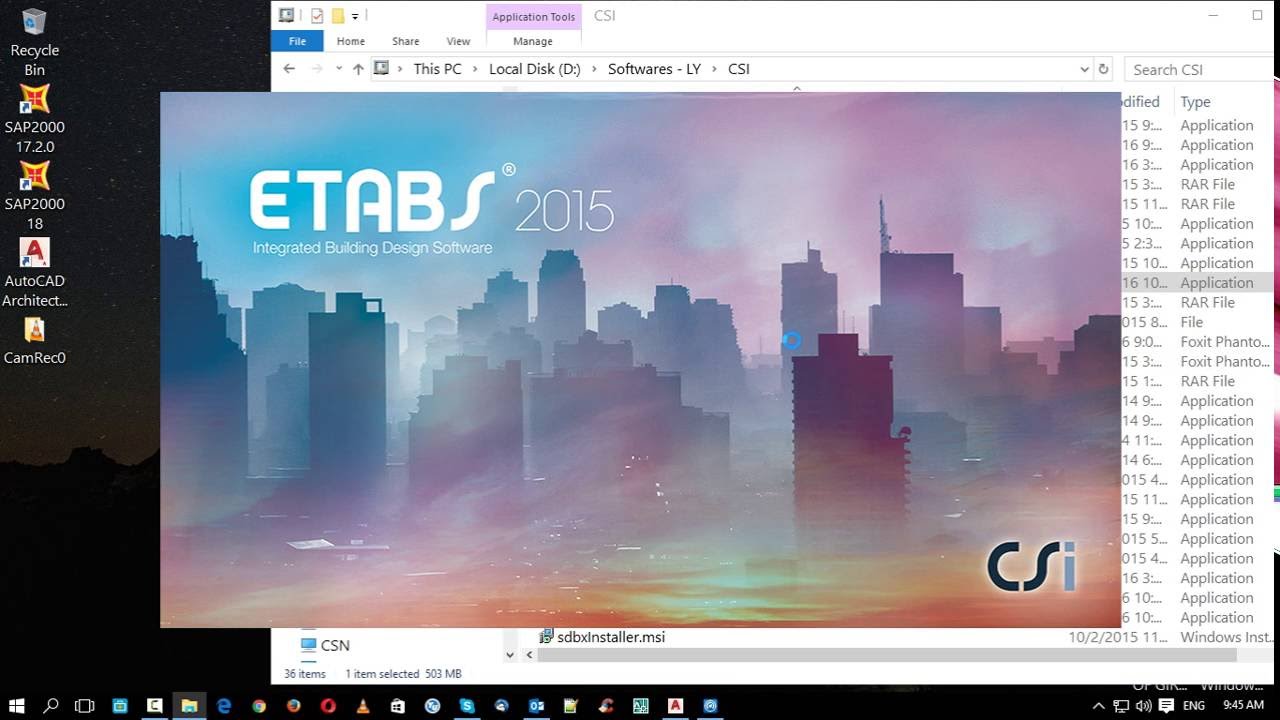Viewport: 1280px width, 720px height.
Task: Launch Firefox from the taskbar
Action: (x=293, y=705)
